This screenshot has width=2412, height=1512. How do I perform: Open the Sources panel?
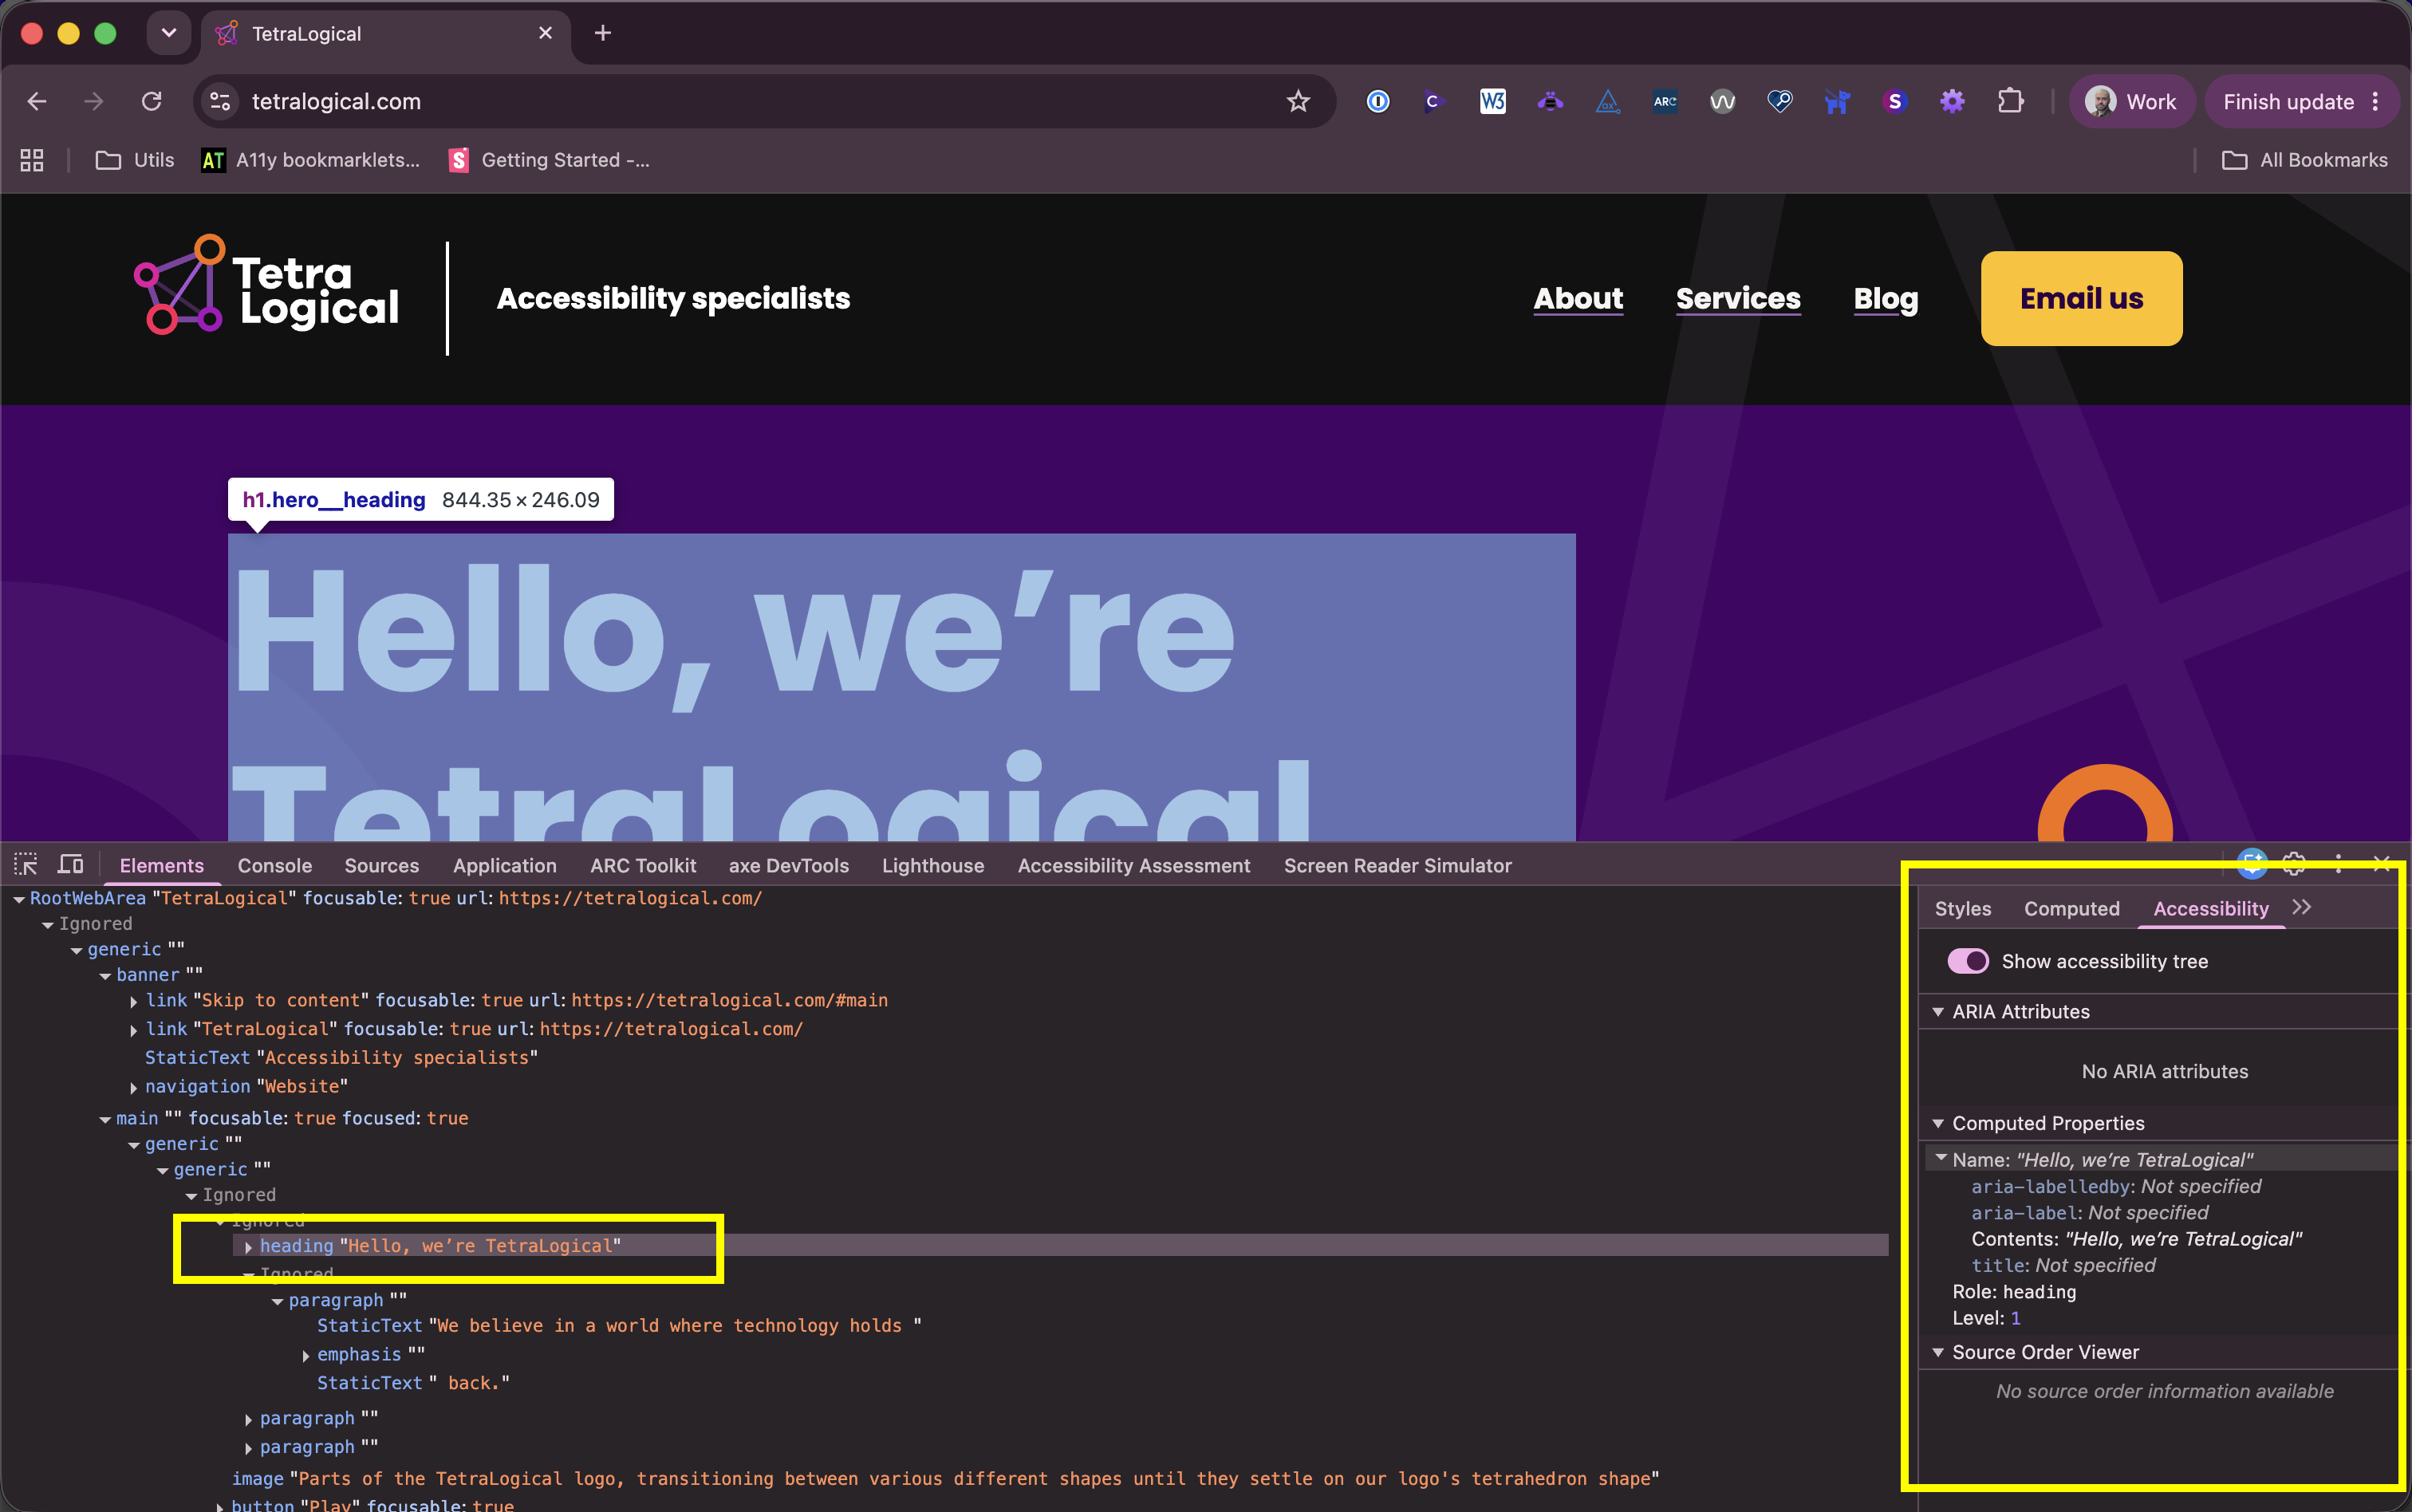[x=382, y=866]
